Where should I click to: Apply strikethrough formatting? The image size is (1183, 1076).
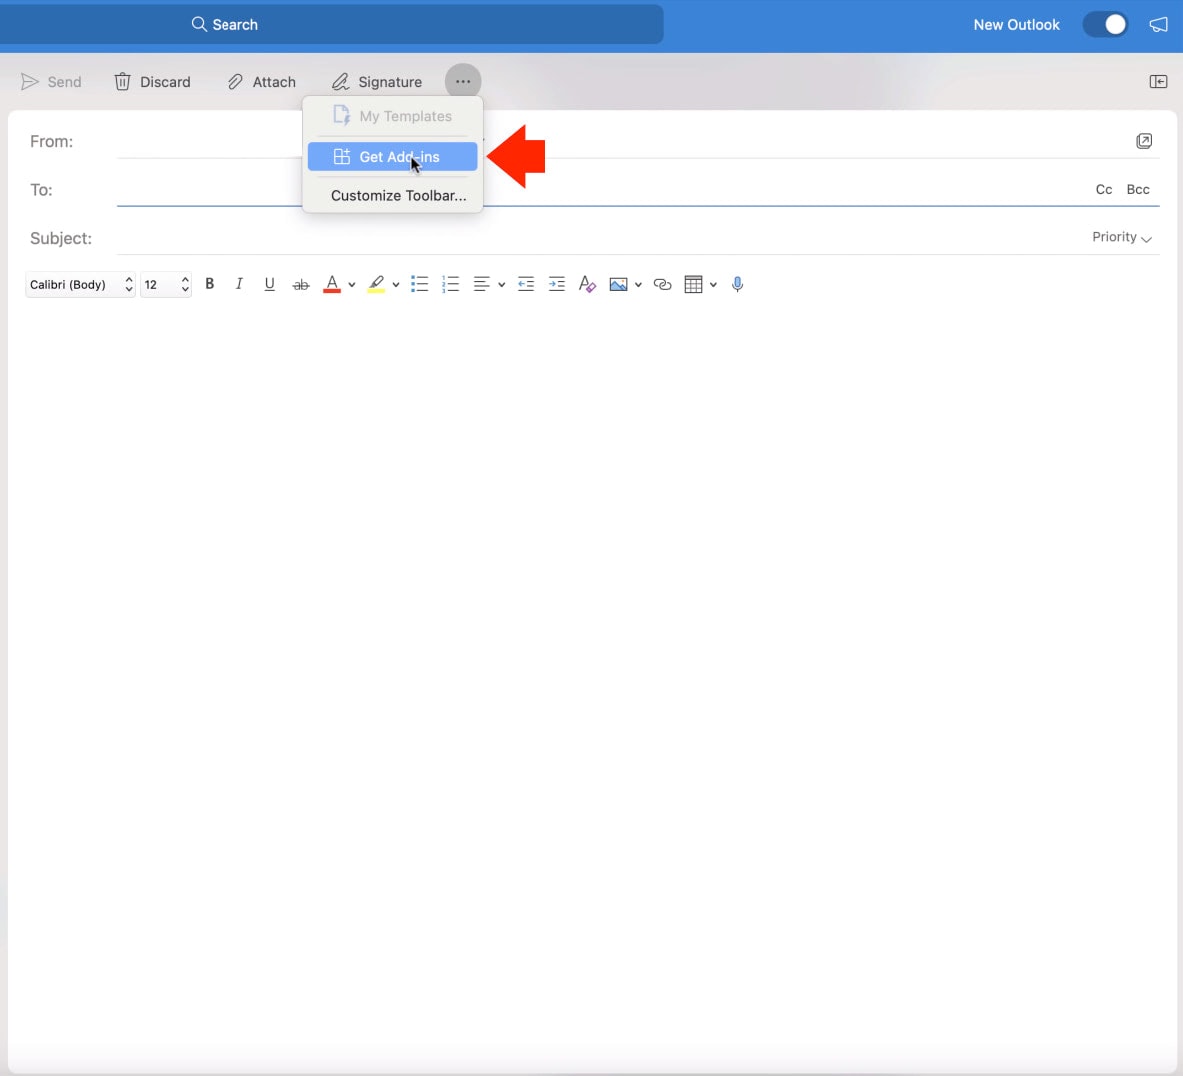[x=301, y=284]
